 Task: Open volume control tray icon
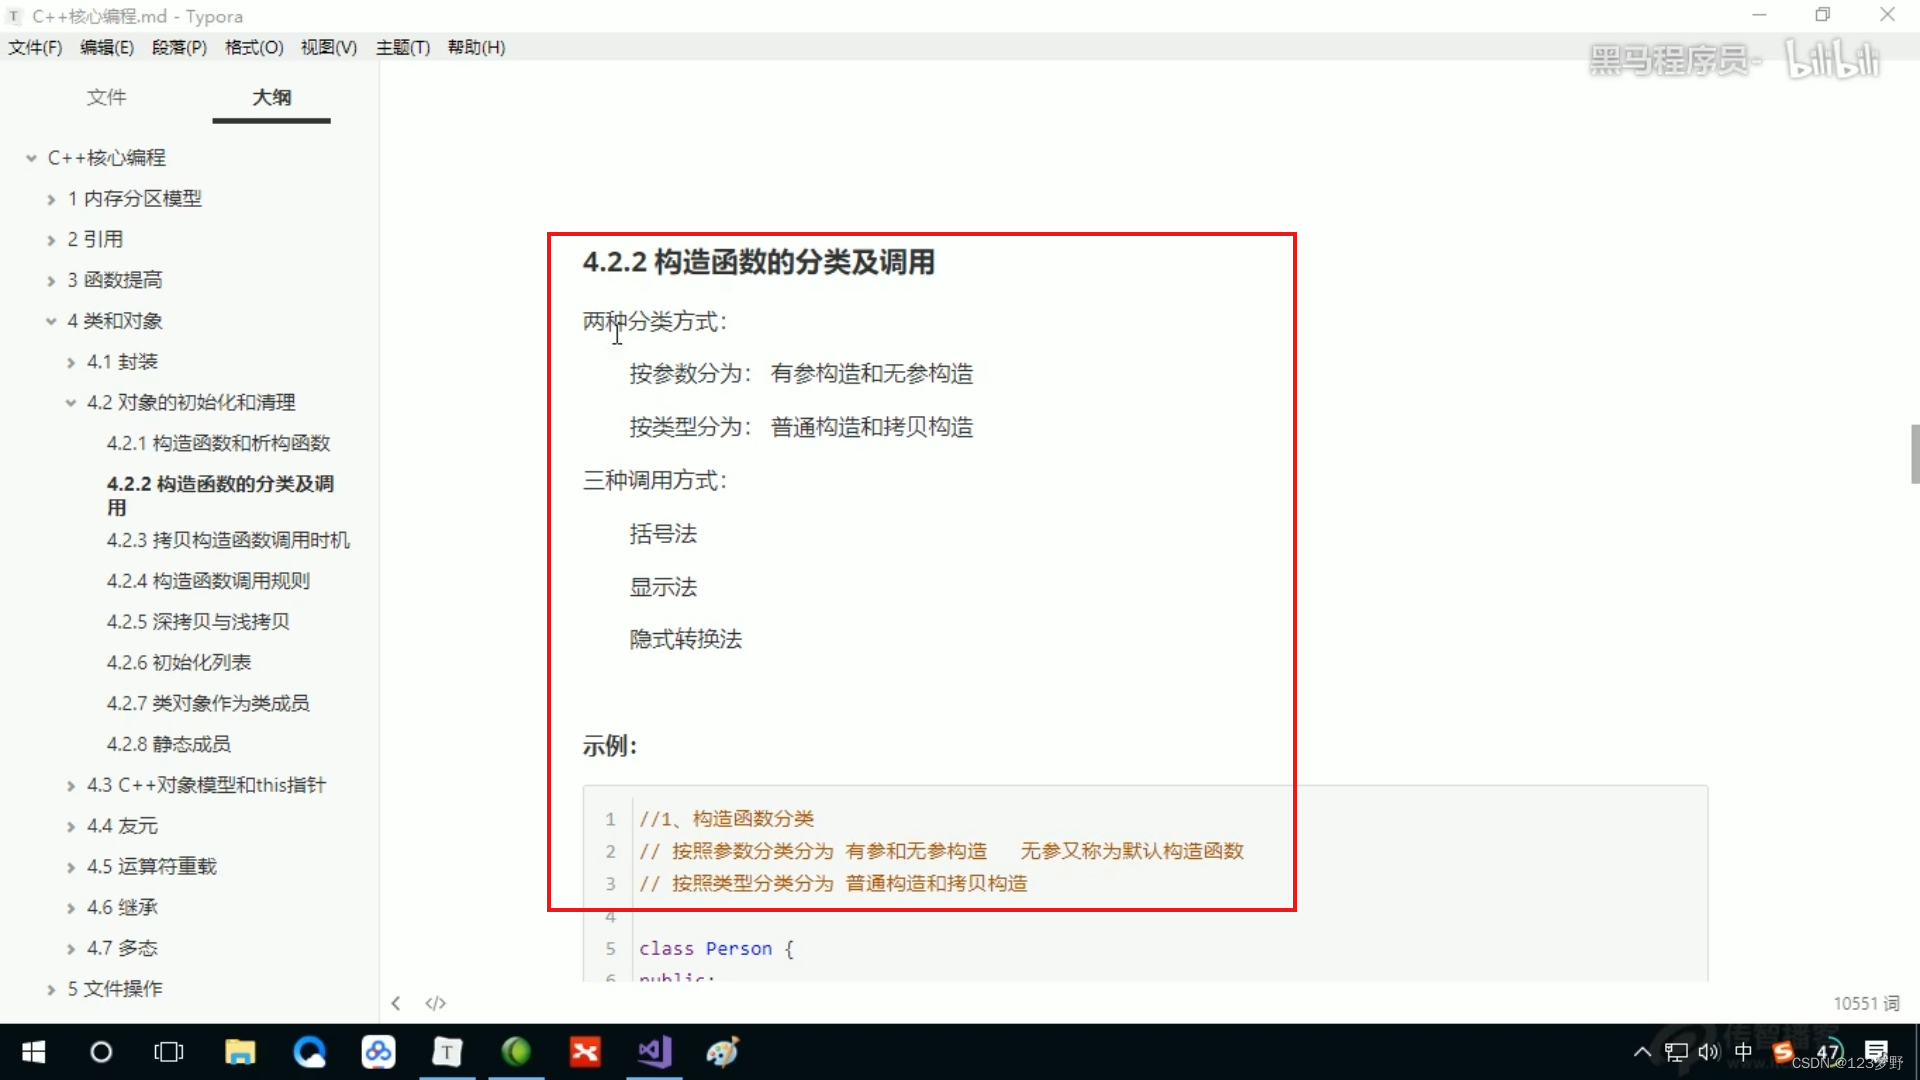1709,1052
